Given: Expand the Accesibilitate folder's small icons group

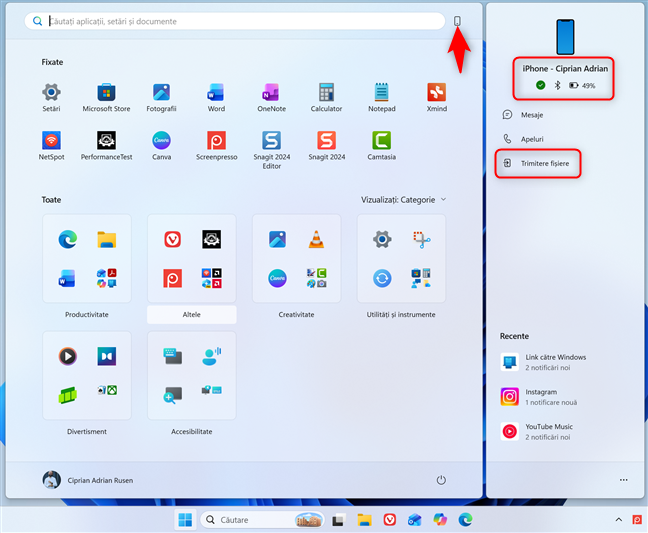Looking at the screenshot, I should 212,390.
